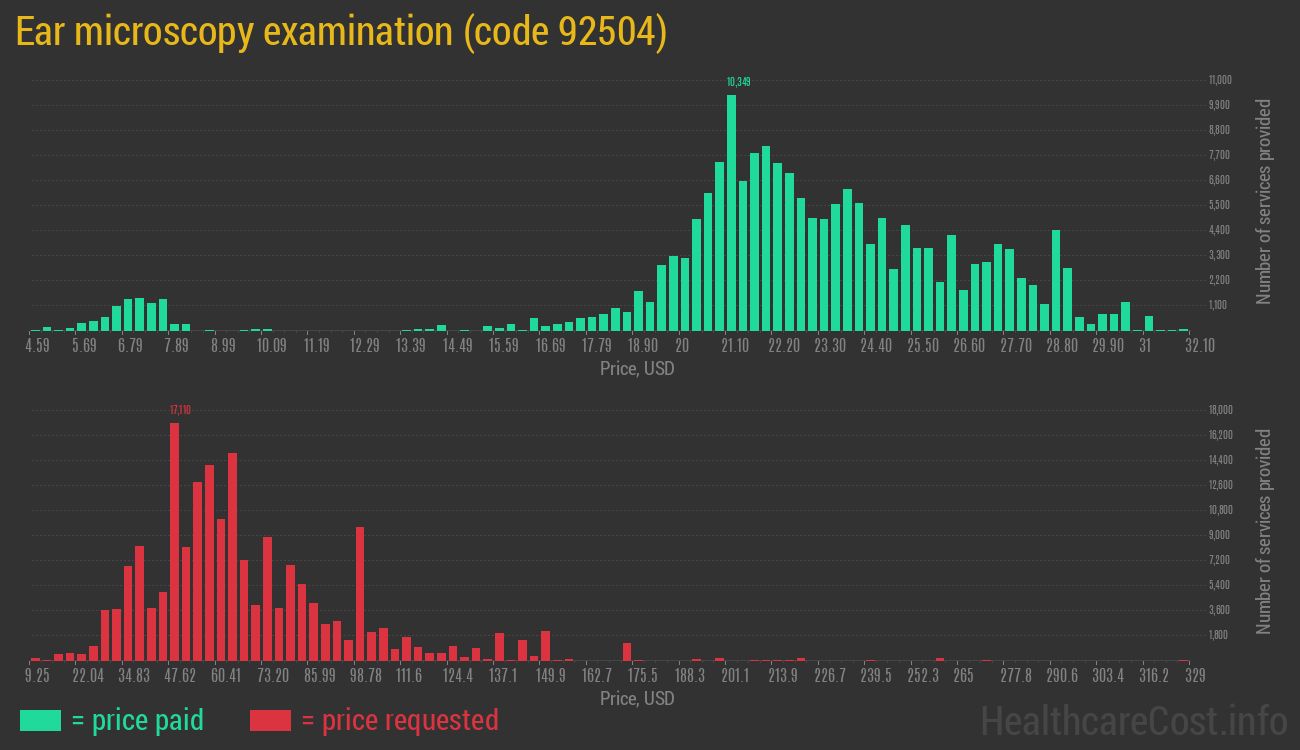
Task: Click the 47.62 x-axis tick label
Action: point(180,675)
